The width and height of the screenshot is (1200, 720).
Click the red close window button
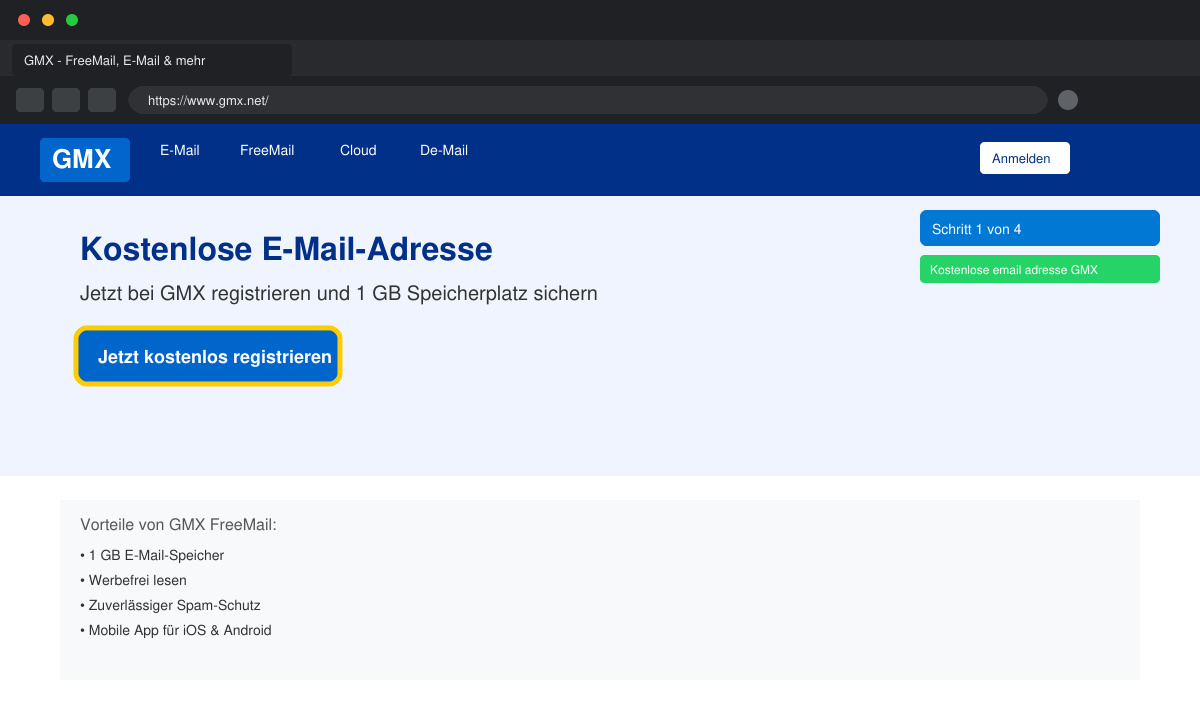point(24,20)
